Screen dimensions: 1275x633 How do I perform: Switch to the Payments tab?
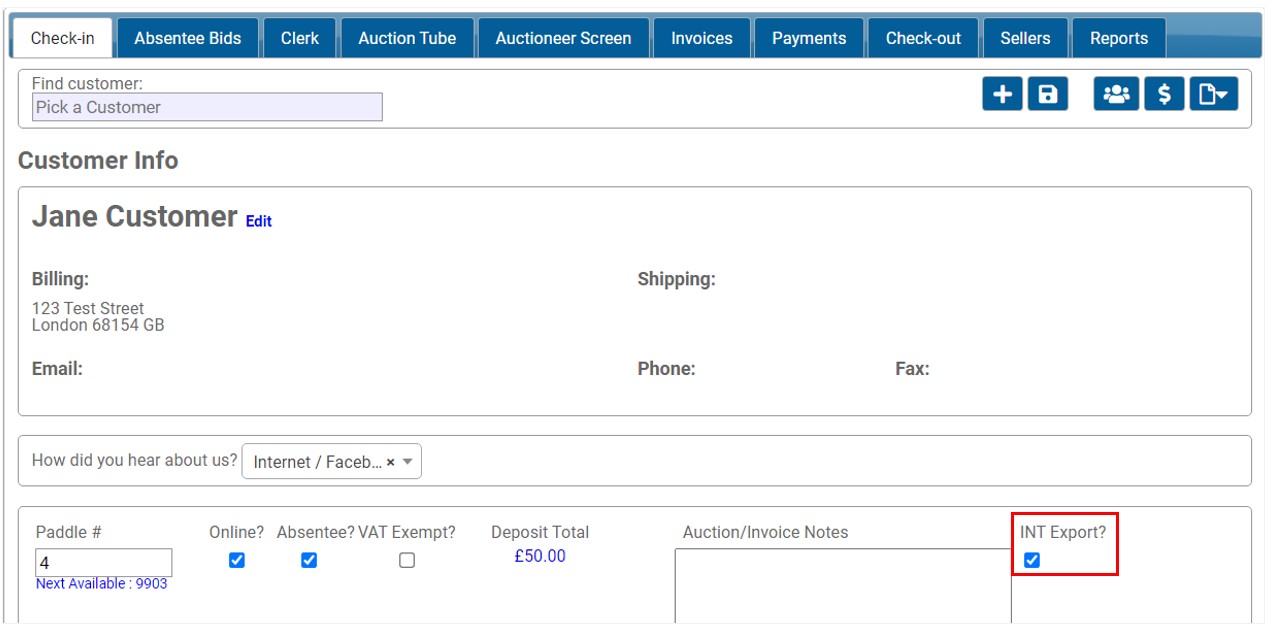[809, 38]
